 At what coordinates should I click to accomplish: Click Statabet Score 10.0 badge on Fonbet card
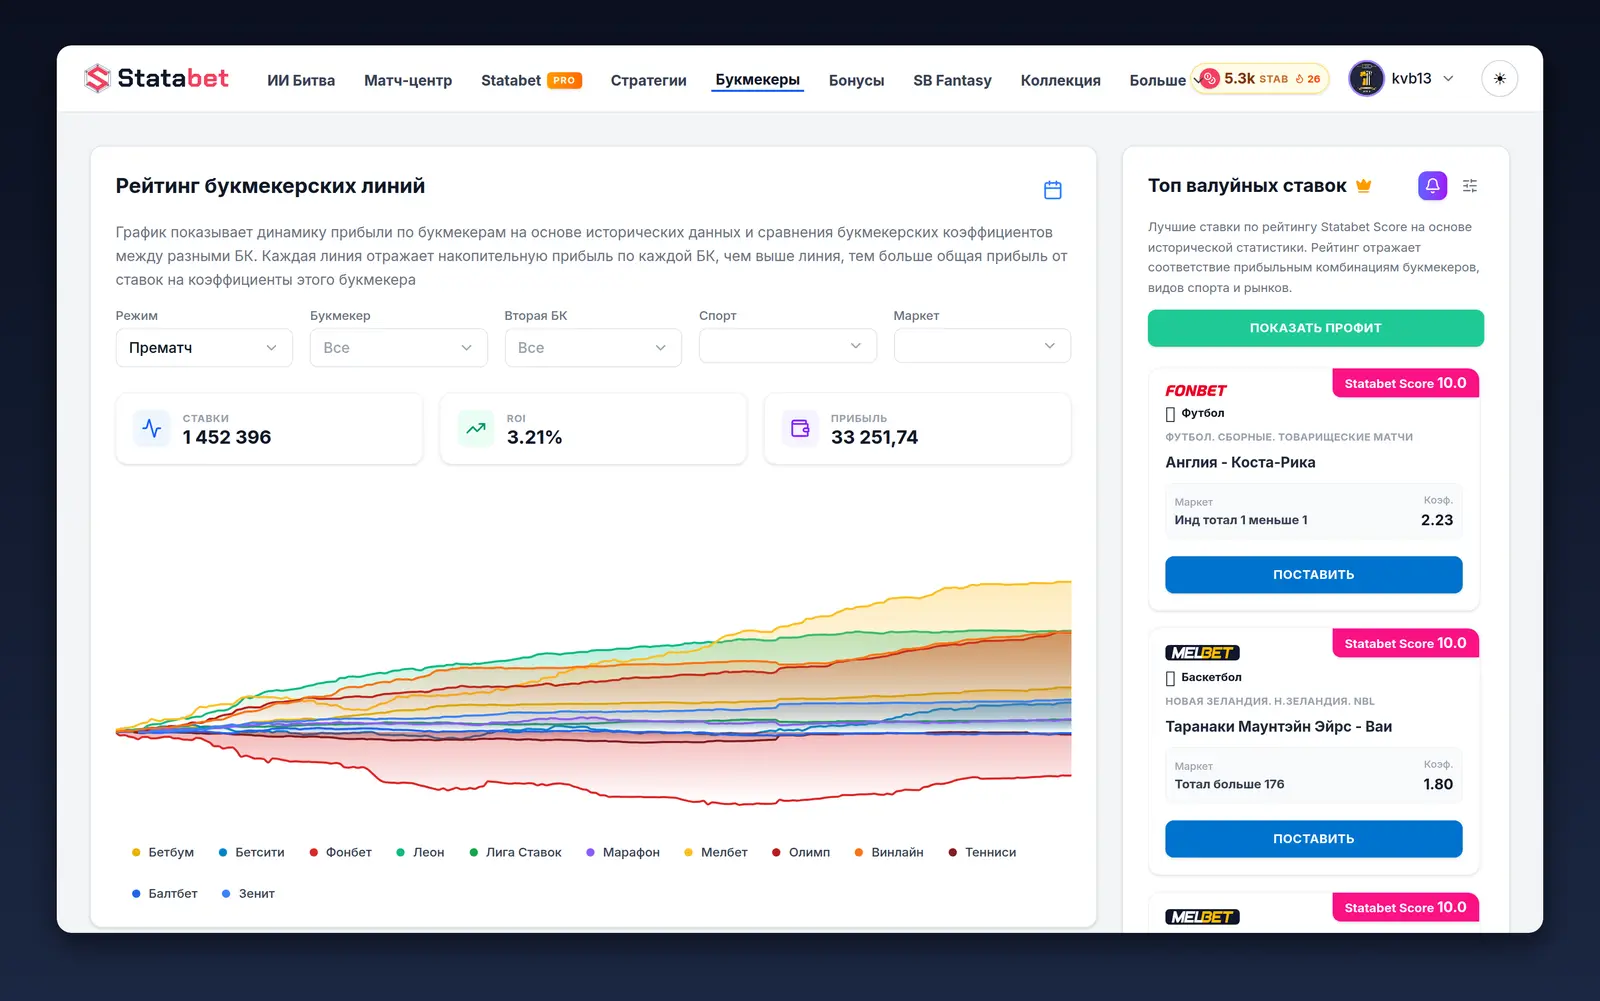point(1405,383)
